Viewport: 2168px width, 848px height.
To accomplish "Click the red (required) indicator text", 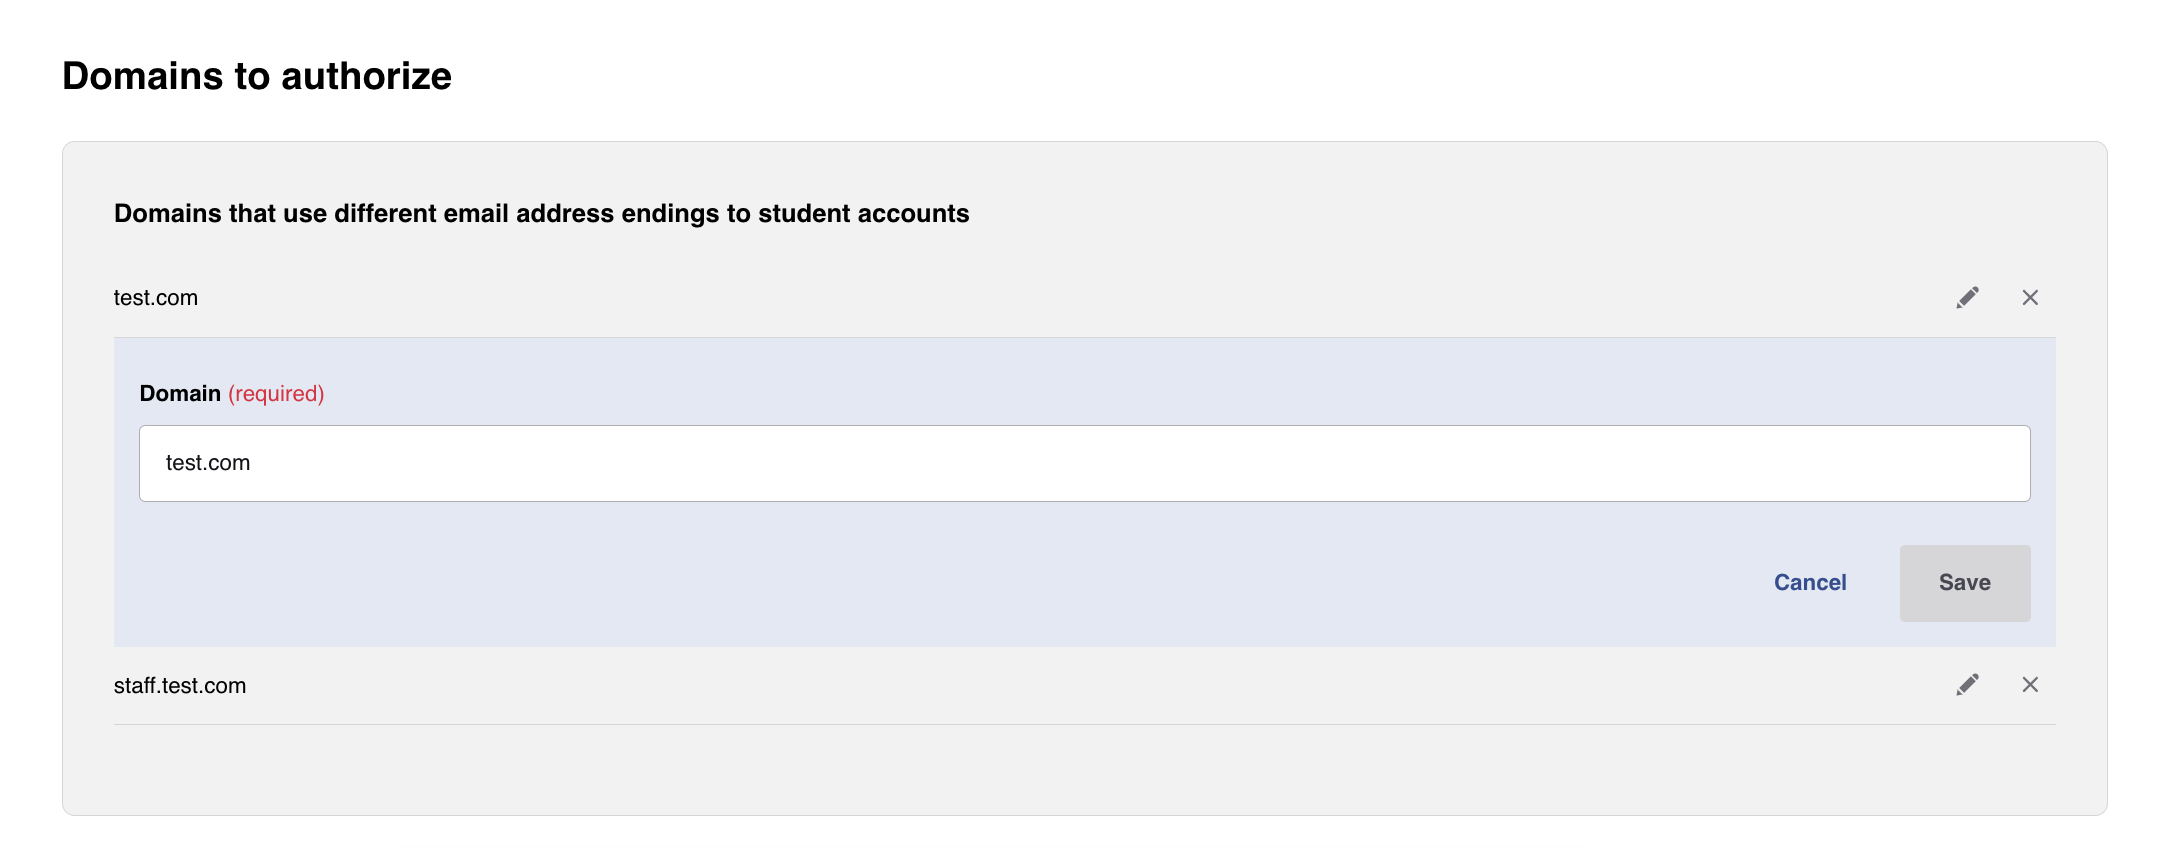I will [276, 393].
